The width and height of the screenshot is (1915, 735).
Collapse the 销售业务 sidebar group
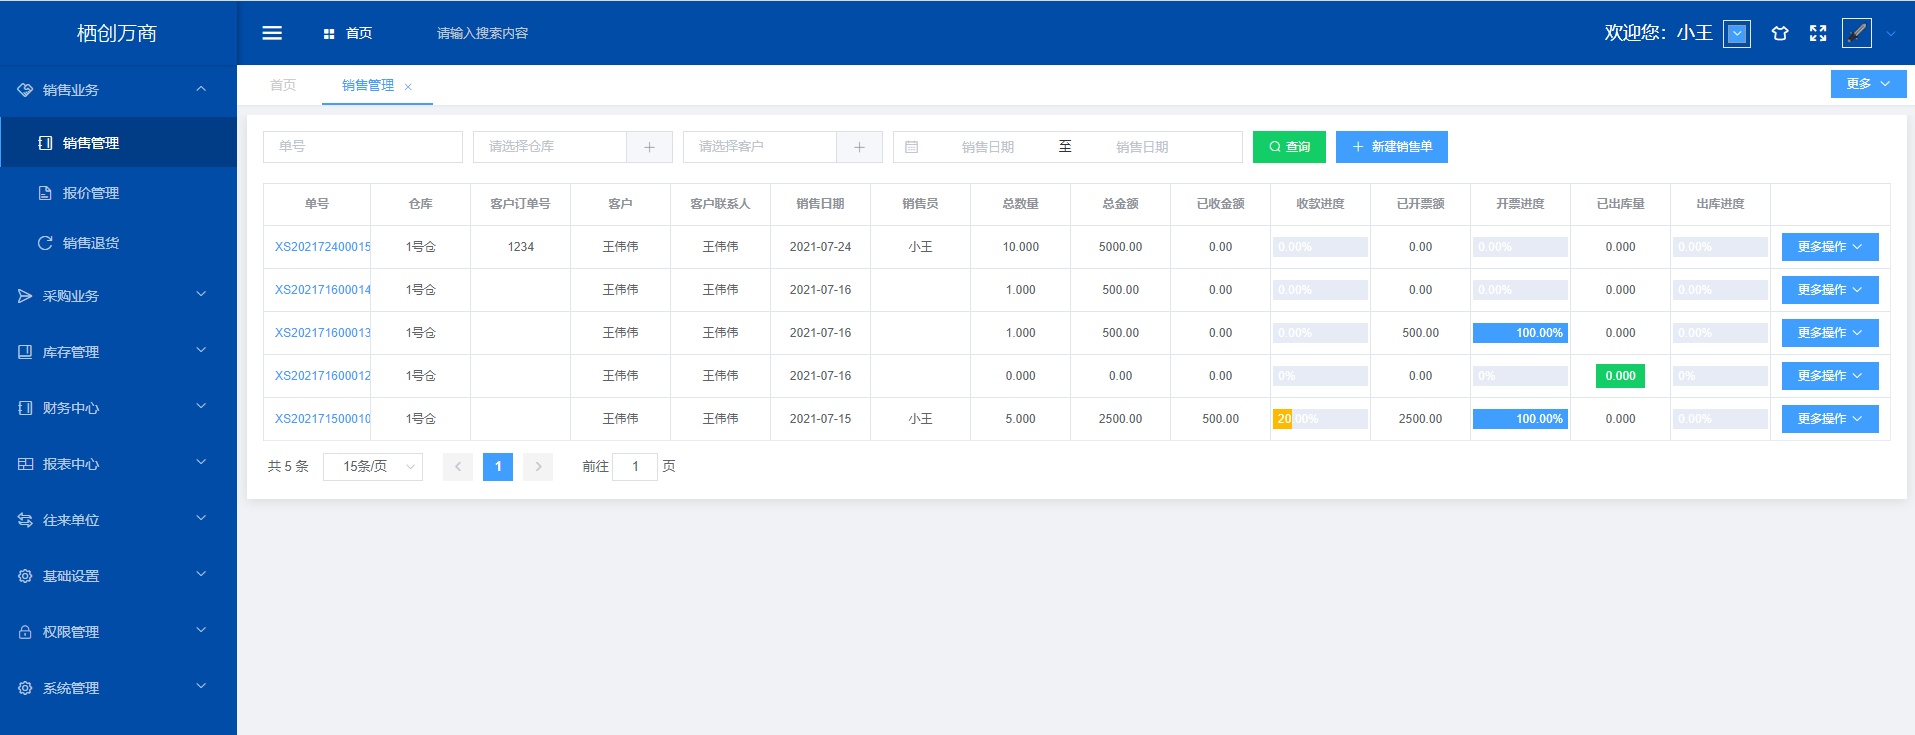pyautogui.click(x=118, y=90)
